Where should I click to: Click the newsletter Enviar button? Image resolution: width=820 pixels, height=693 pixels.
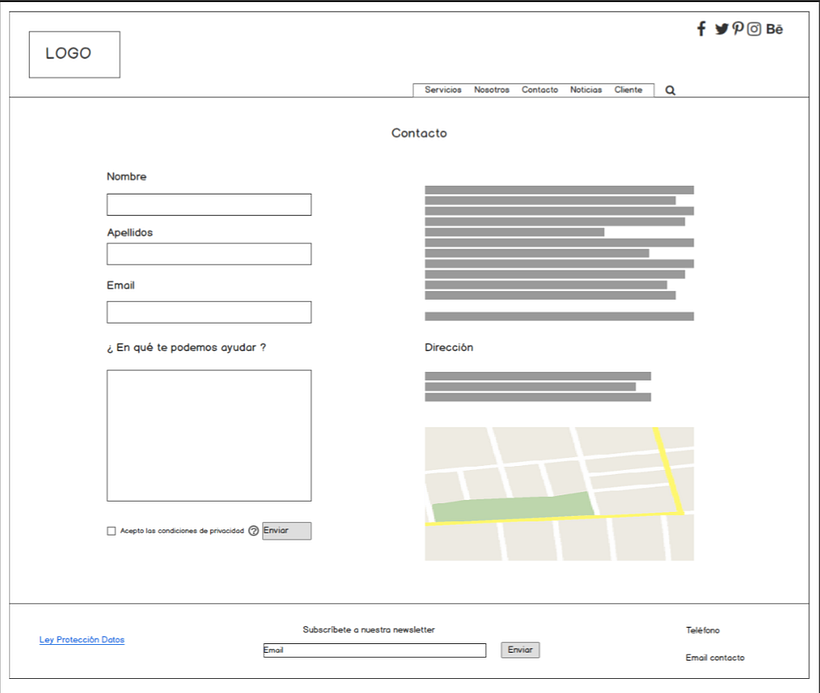(x=520, y=650)
